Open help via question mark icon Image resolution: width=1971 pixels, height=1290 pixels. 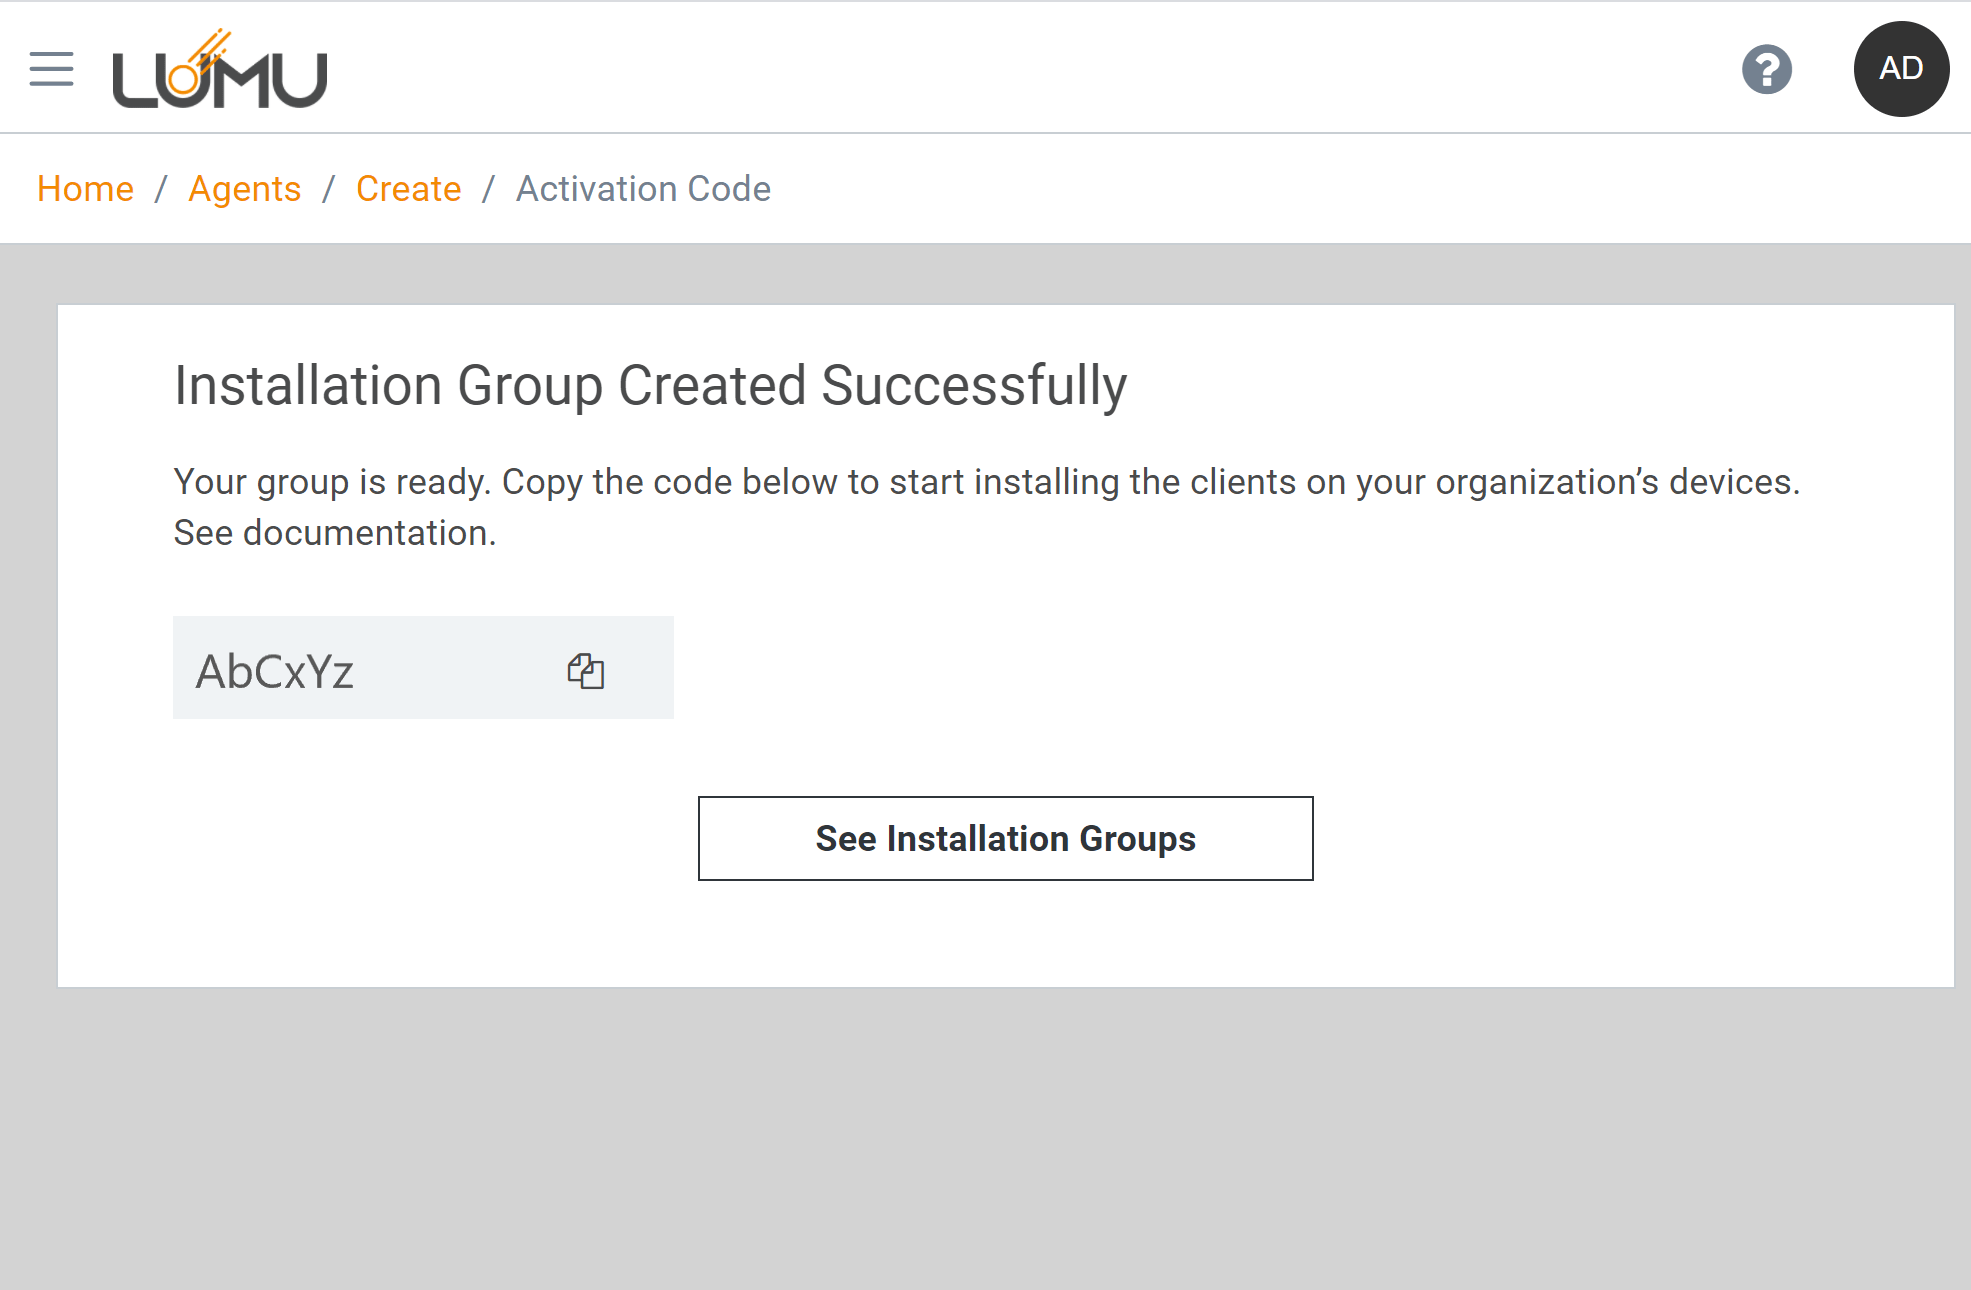(1766, 69)
